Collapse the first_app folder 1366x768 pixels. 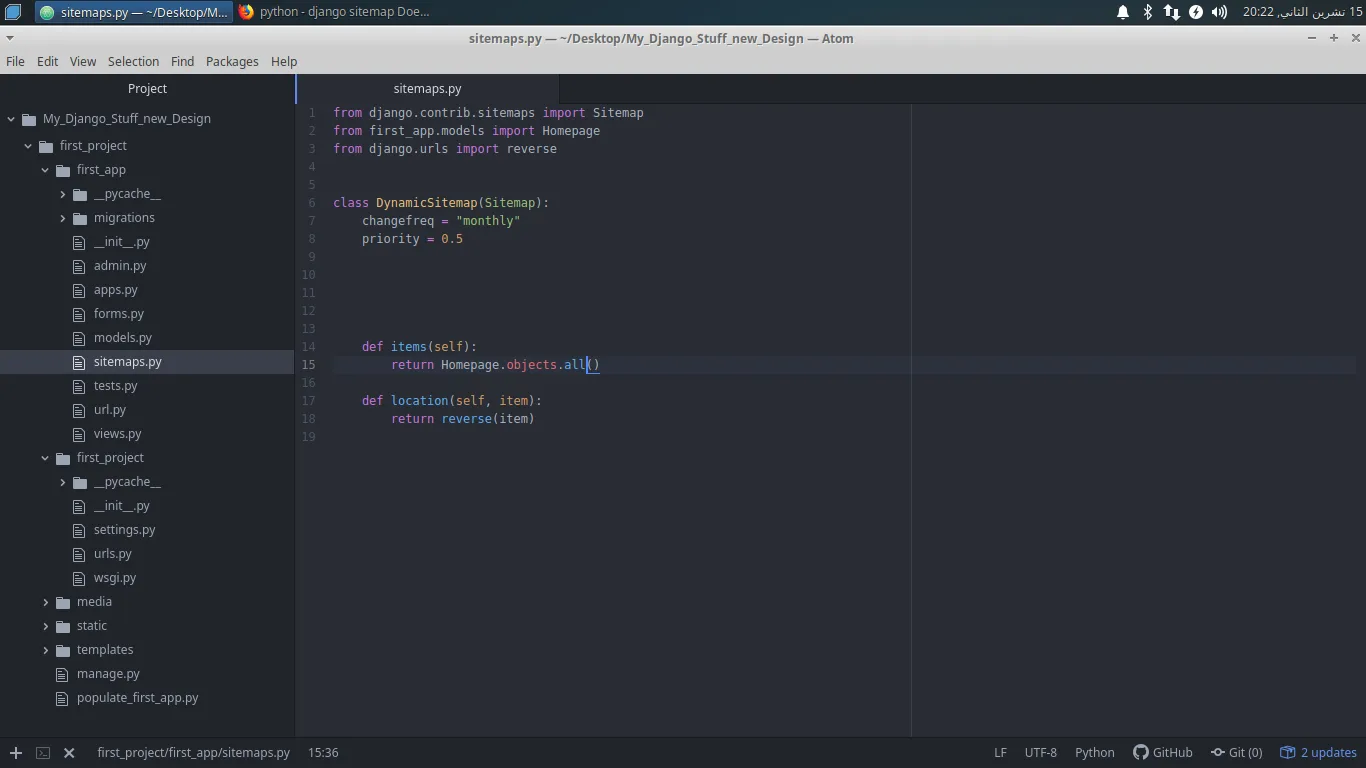click(45, 170)
